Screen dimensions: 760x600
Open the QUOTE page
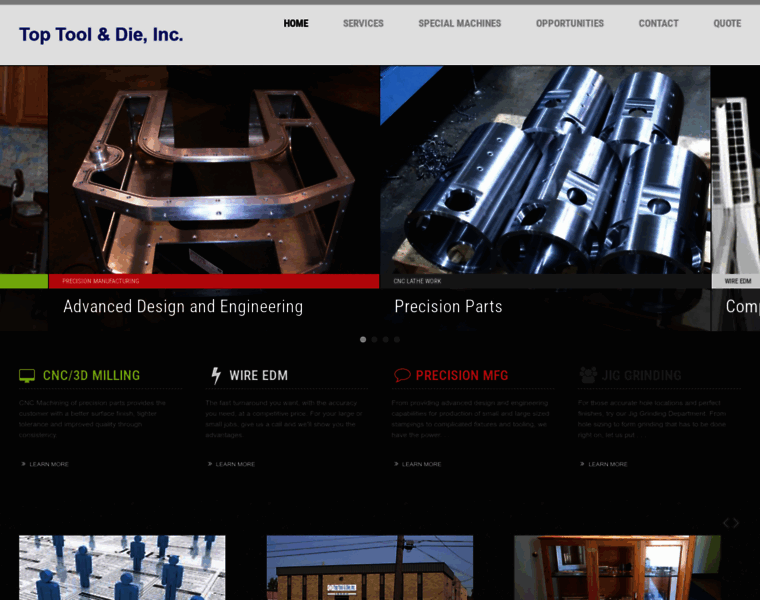point(727,23)
